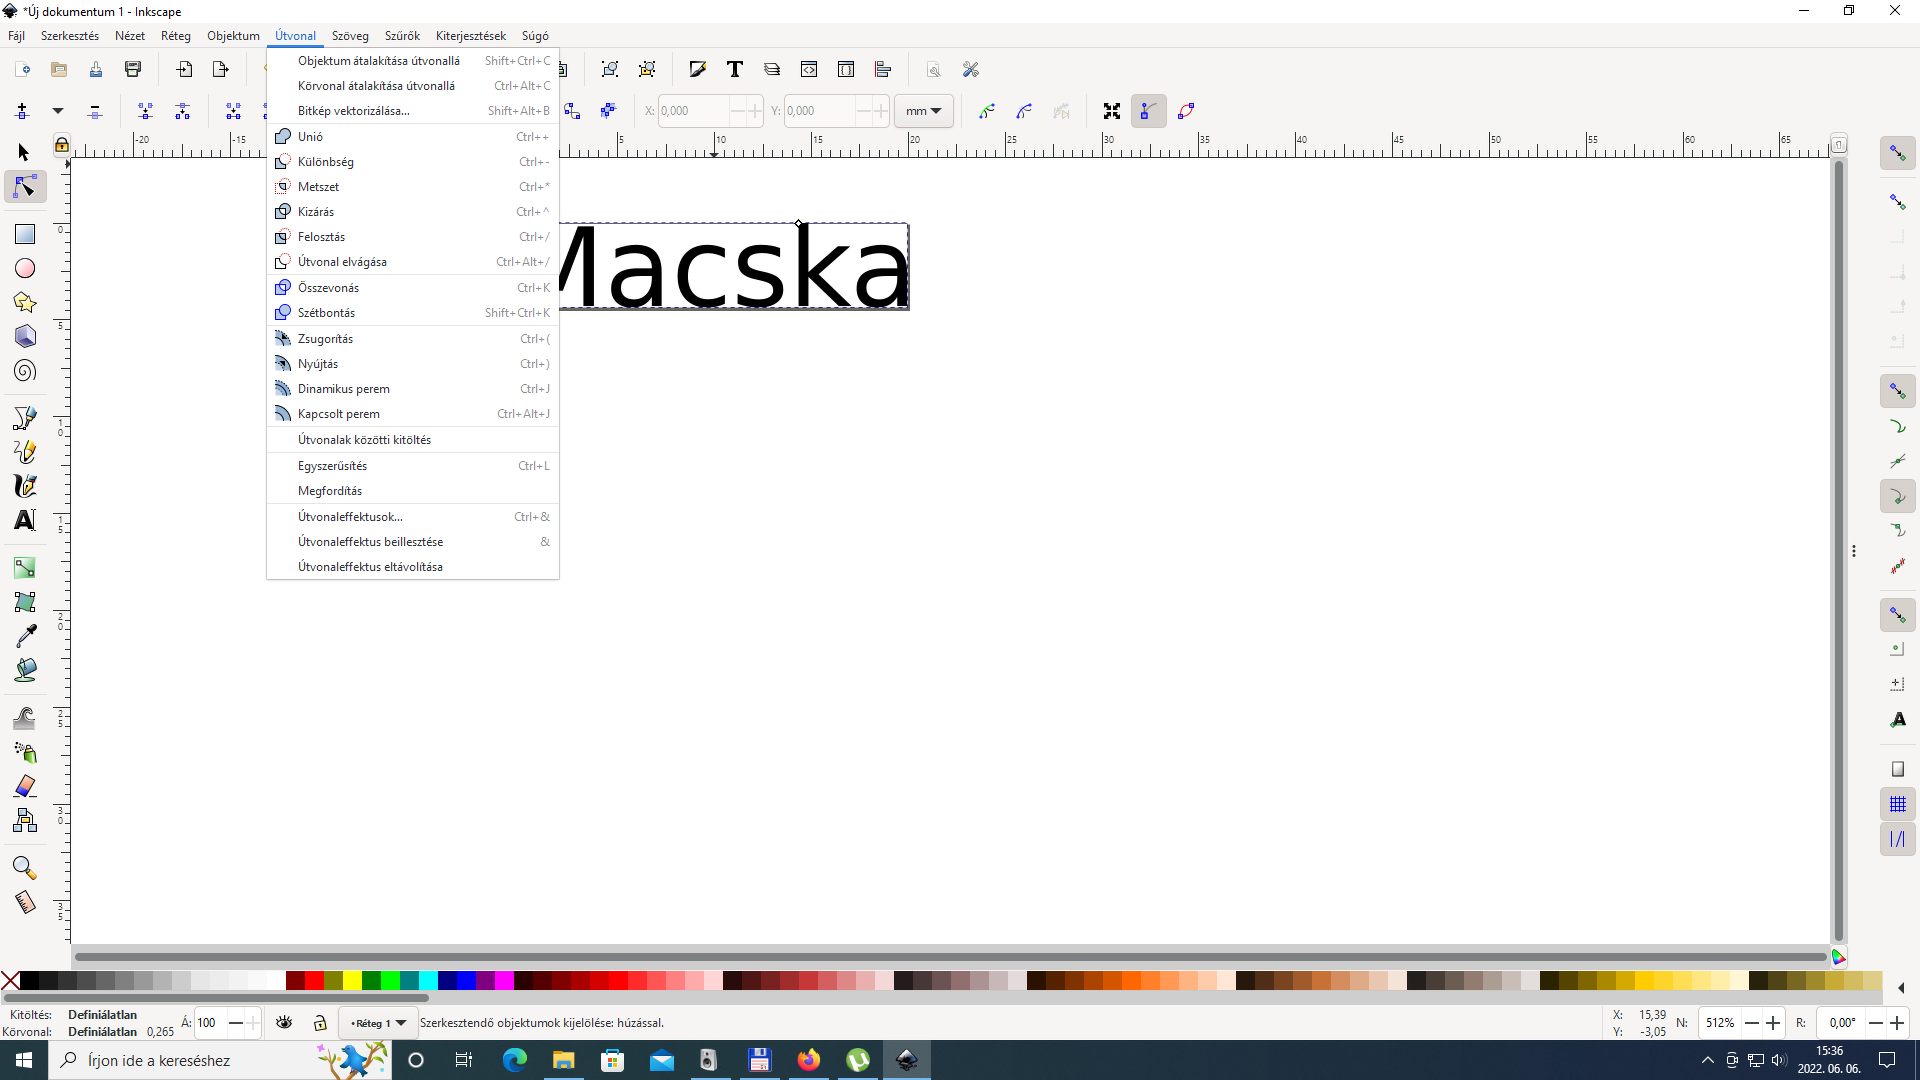Image resolution: width=1920 pixels, height=1080 pixels.
Task: Open the XML editor icon
Action: coord(809,69)
